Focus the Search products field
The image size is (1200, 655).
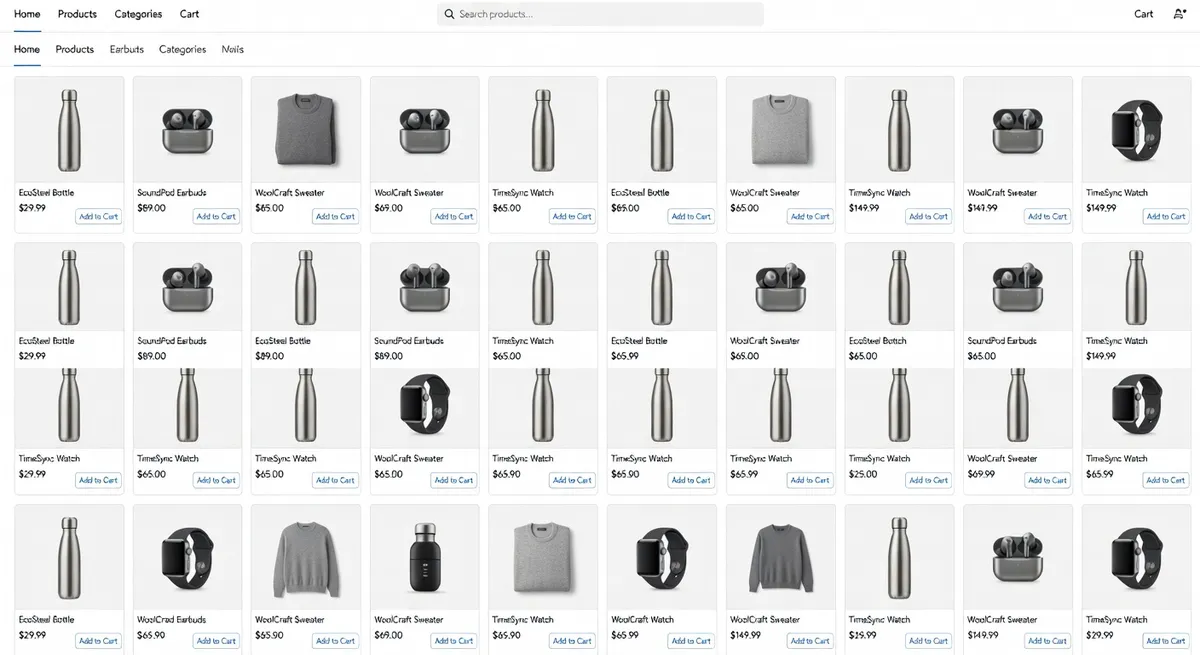(600, 14)
